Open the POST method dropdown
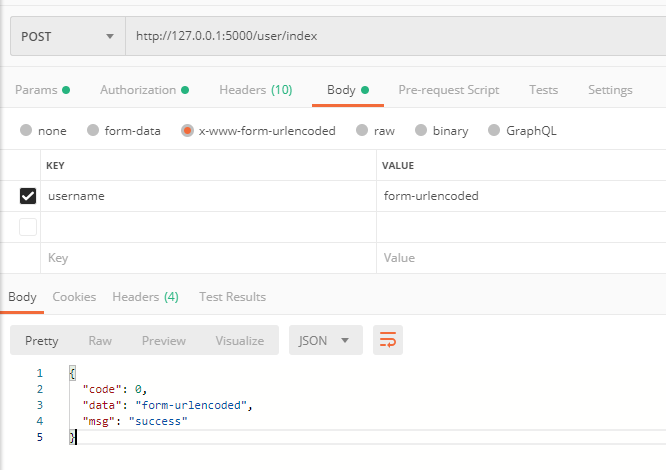This screenshot has height=470, width=666. (67, 37)
